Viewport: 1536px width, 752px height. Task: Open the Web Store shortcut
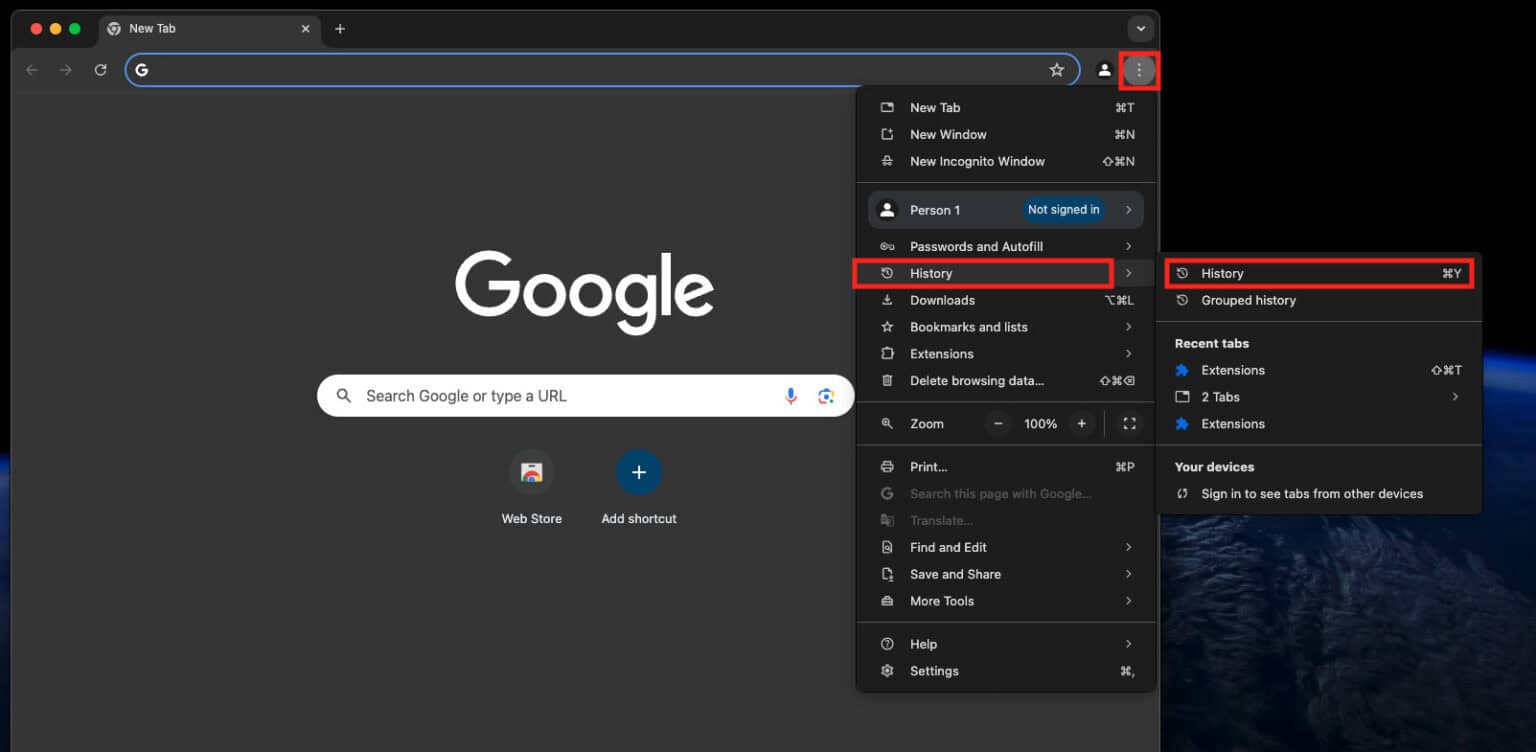click(x=531, y=472)
